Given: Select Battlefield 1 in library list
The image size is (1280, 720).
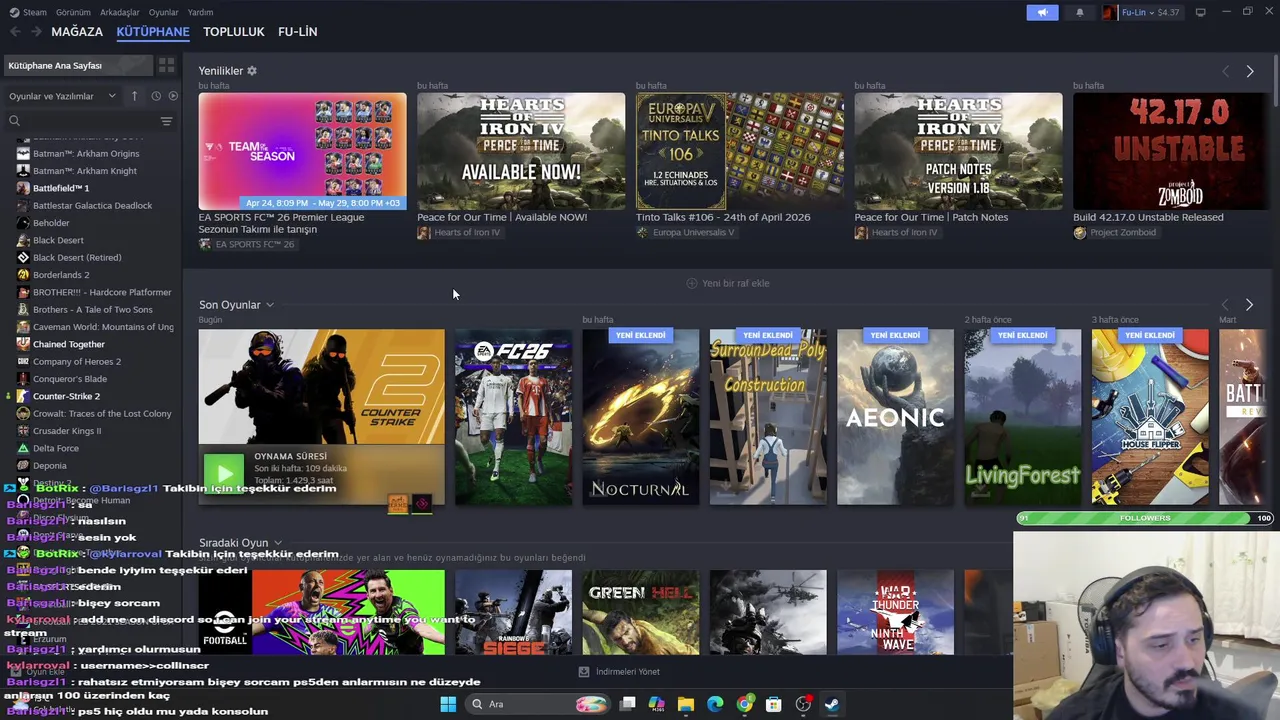Looking at the screenshot, I should tap(61, 188).
